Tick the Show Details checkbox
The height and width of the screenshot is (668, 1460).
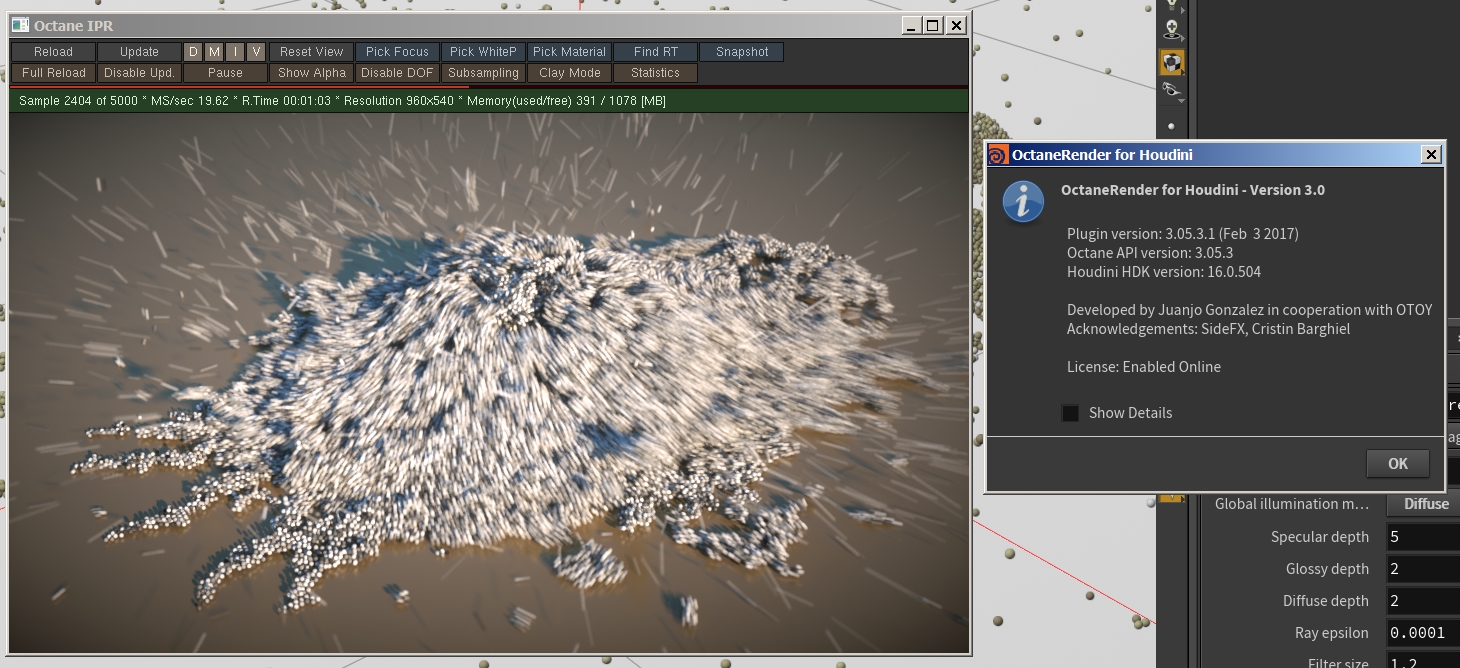pyautogui.click(x=1070, y=413)
